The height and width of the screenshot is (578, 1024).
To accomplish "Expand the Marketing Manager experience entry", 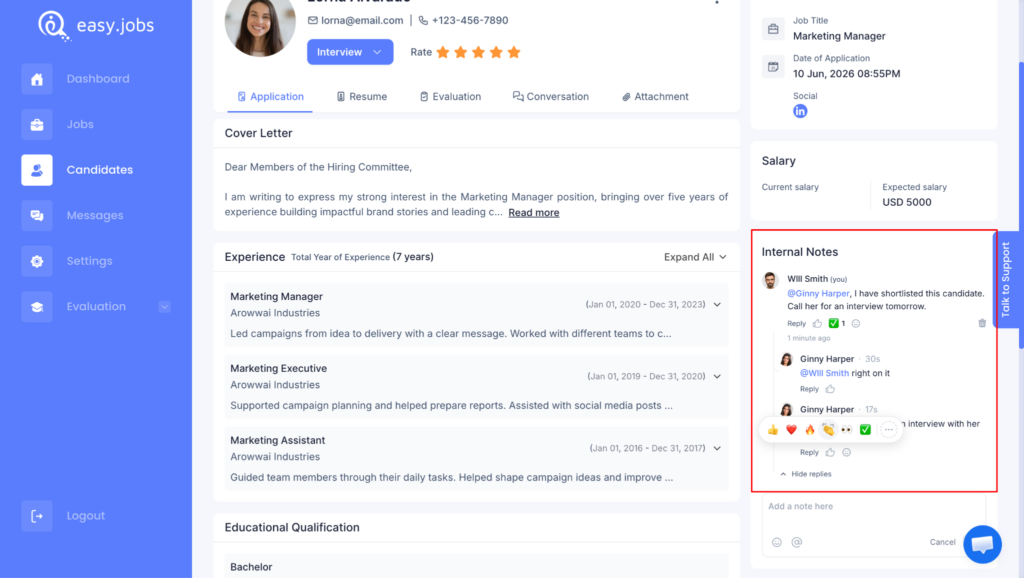I will 717,304.
